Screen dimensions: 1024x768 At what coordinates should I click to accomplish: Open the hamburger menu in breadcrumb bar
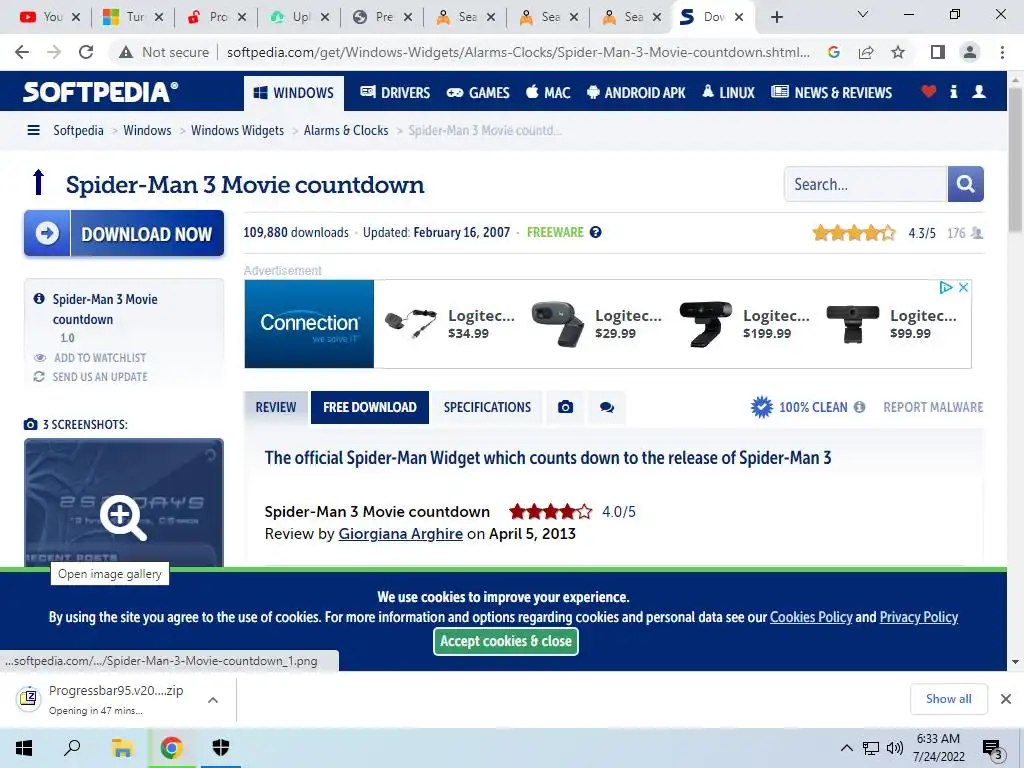(33, 130)
